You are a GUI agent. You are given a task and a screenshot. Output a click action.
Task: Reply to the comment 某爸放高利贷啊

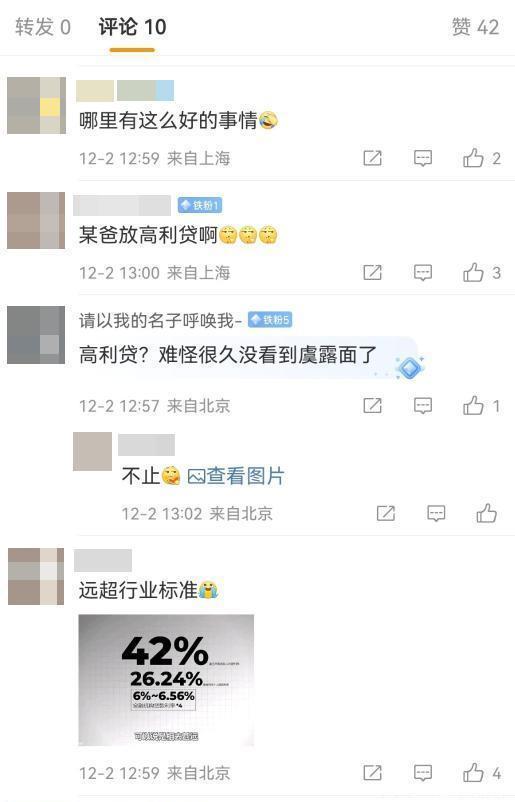(423, 273)
